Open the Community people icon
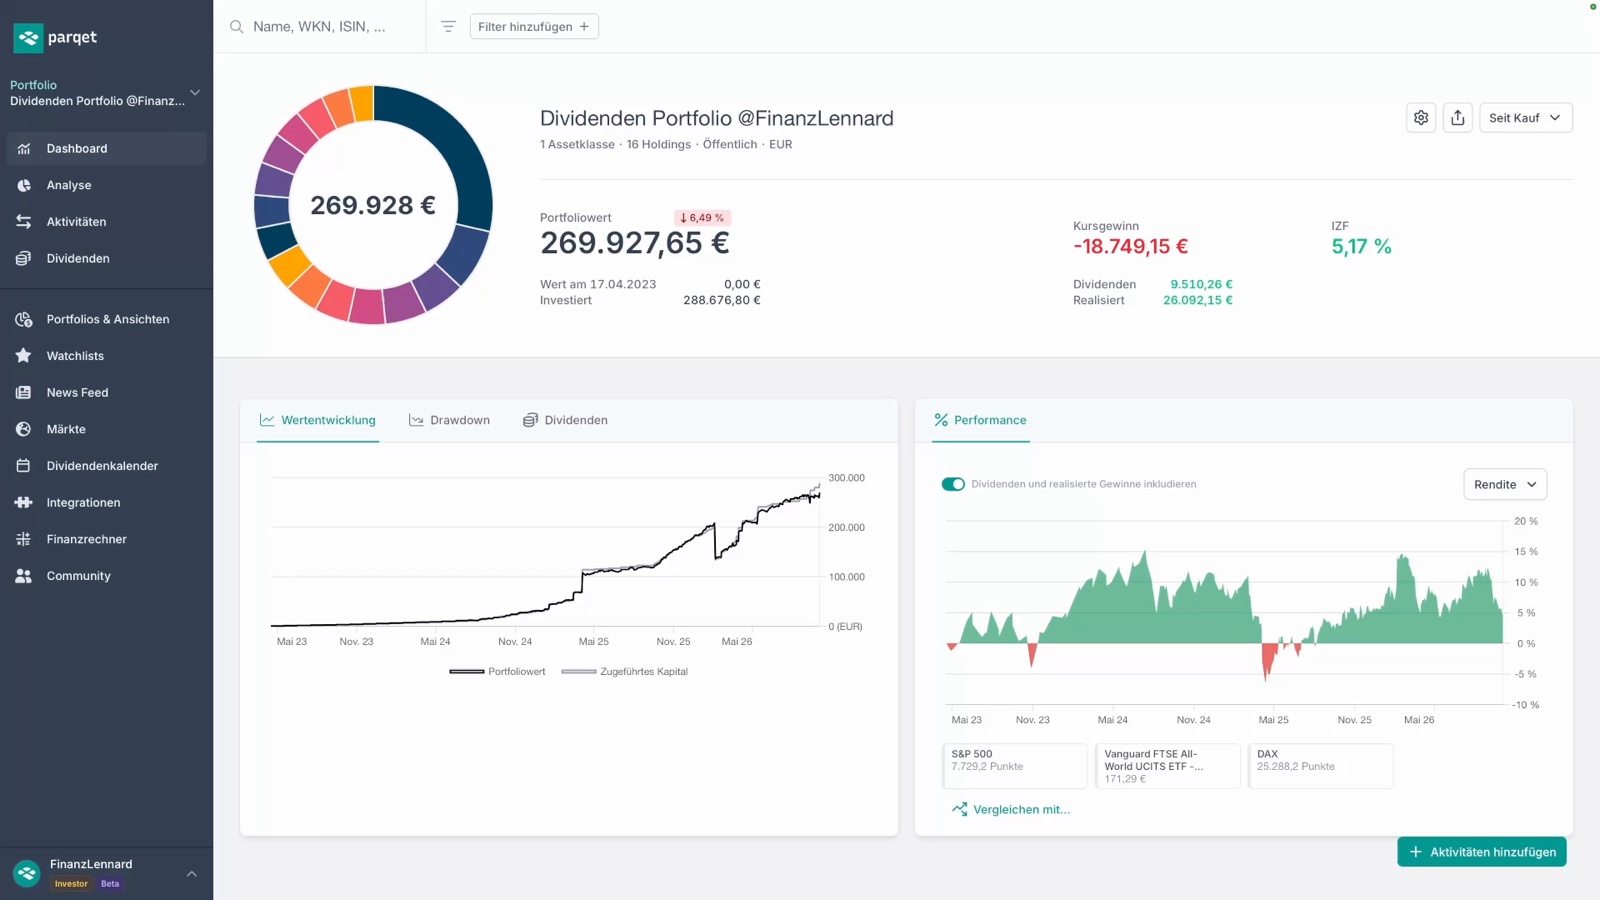The height and width of the screenshot is (900, 1600). [24, 576]
